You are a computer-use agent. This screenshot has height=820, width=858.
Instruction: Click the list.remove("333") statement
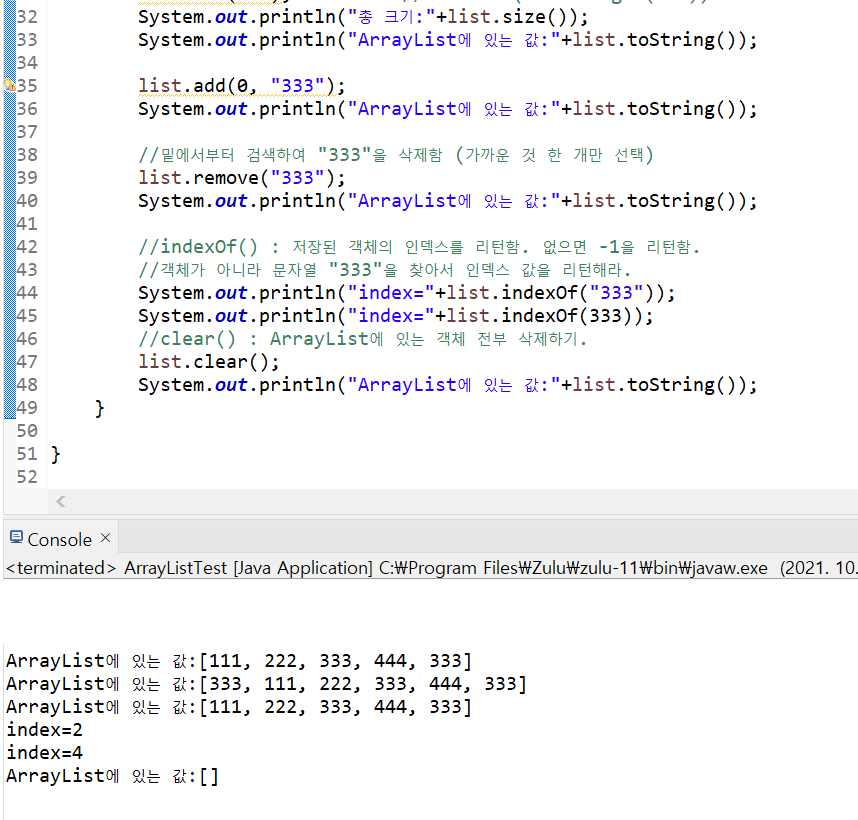click(x=241, y=178)
